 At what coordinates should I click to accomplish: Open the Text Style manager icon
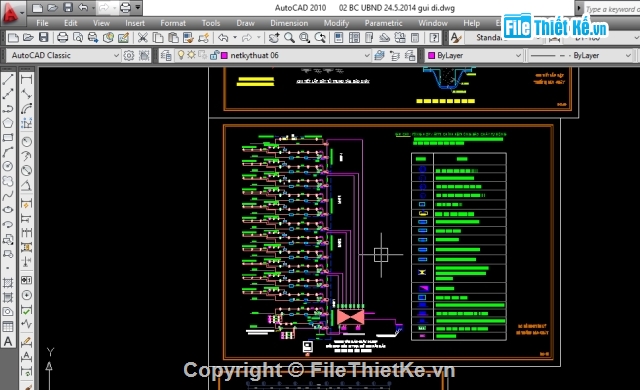456,38
